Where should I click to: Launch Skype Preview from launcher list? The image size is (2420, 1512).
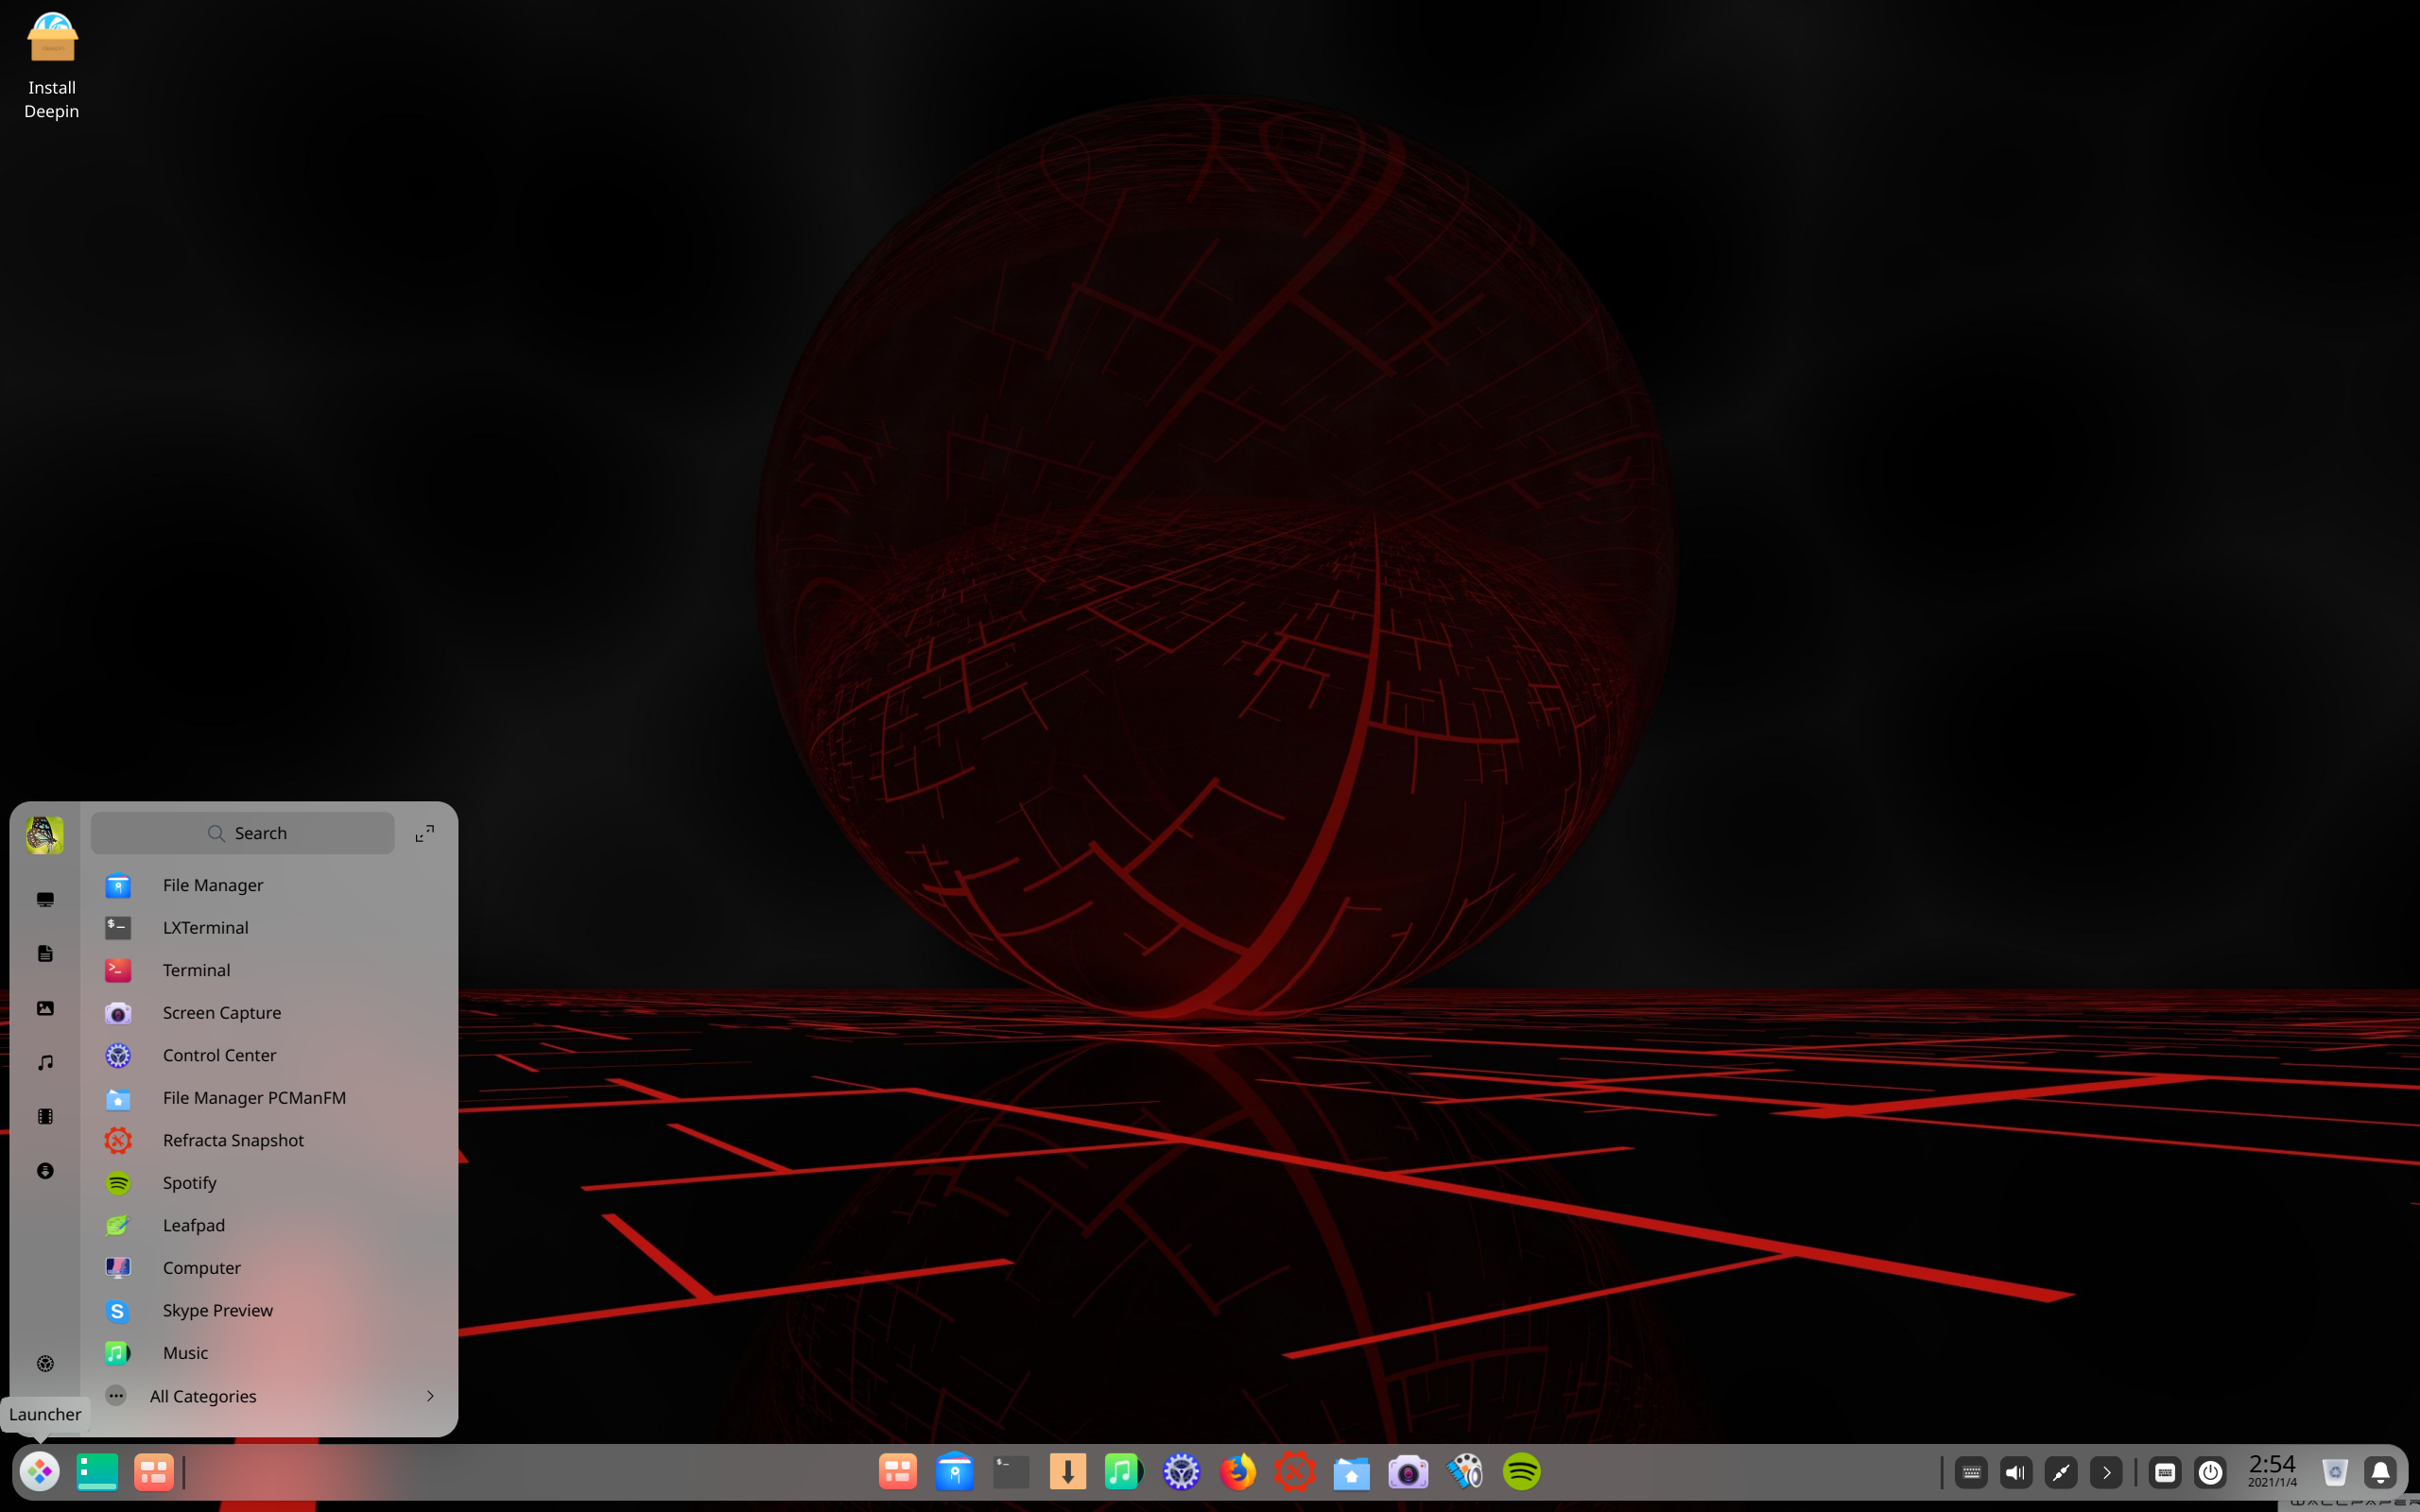coord(269,1310)
